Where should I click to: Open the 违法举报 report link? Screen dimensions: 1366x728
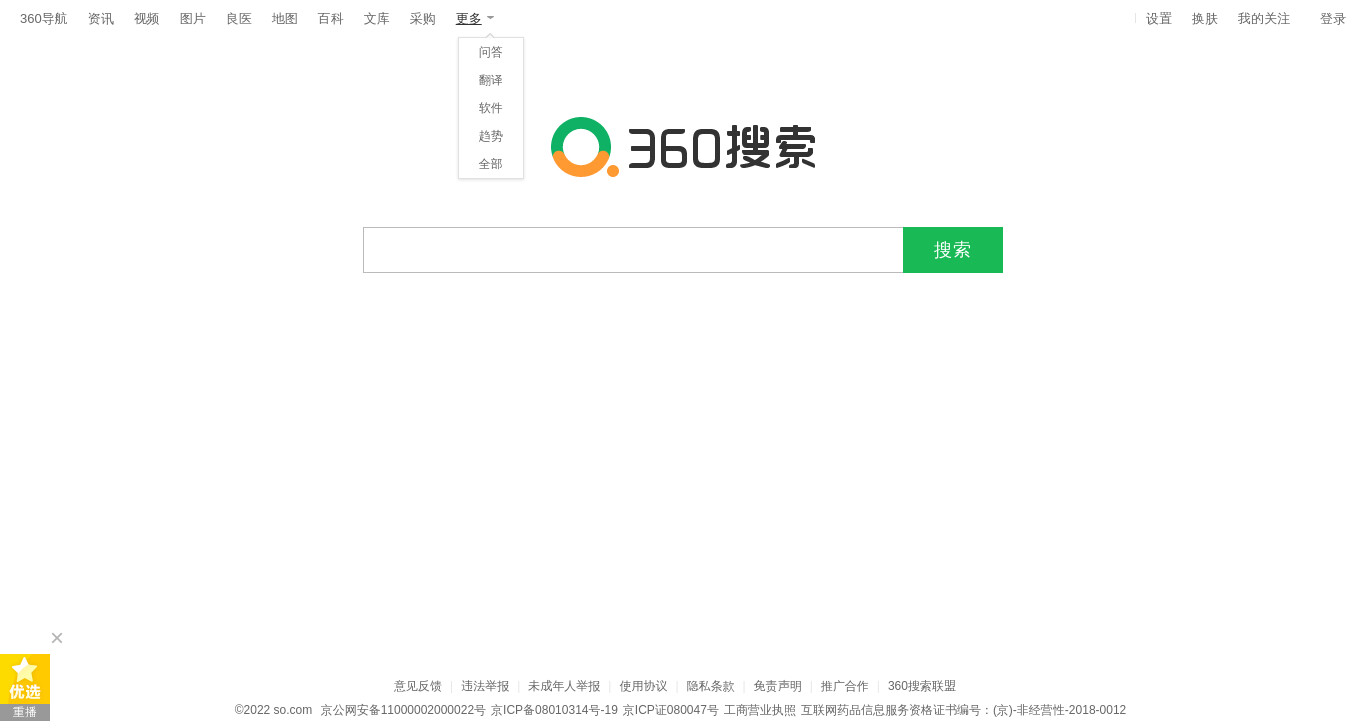tap(485, 686)
